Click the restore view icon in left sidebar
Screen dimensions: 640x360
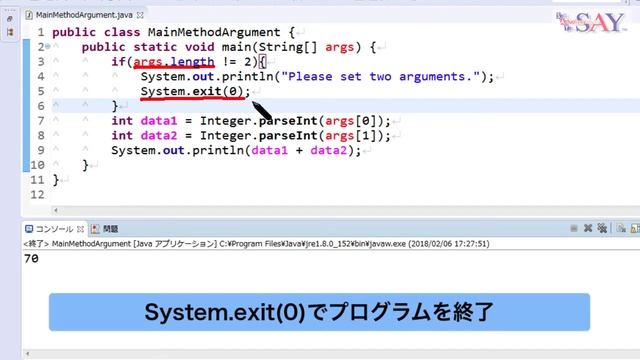pos(10,19)
